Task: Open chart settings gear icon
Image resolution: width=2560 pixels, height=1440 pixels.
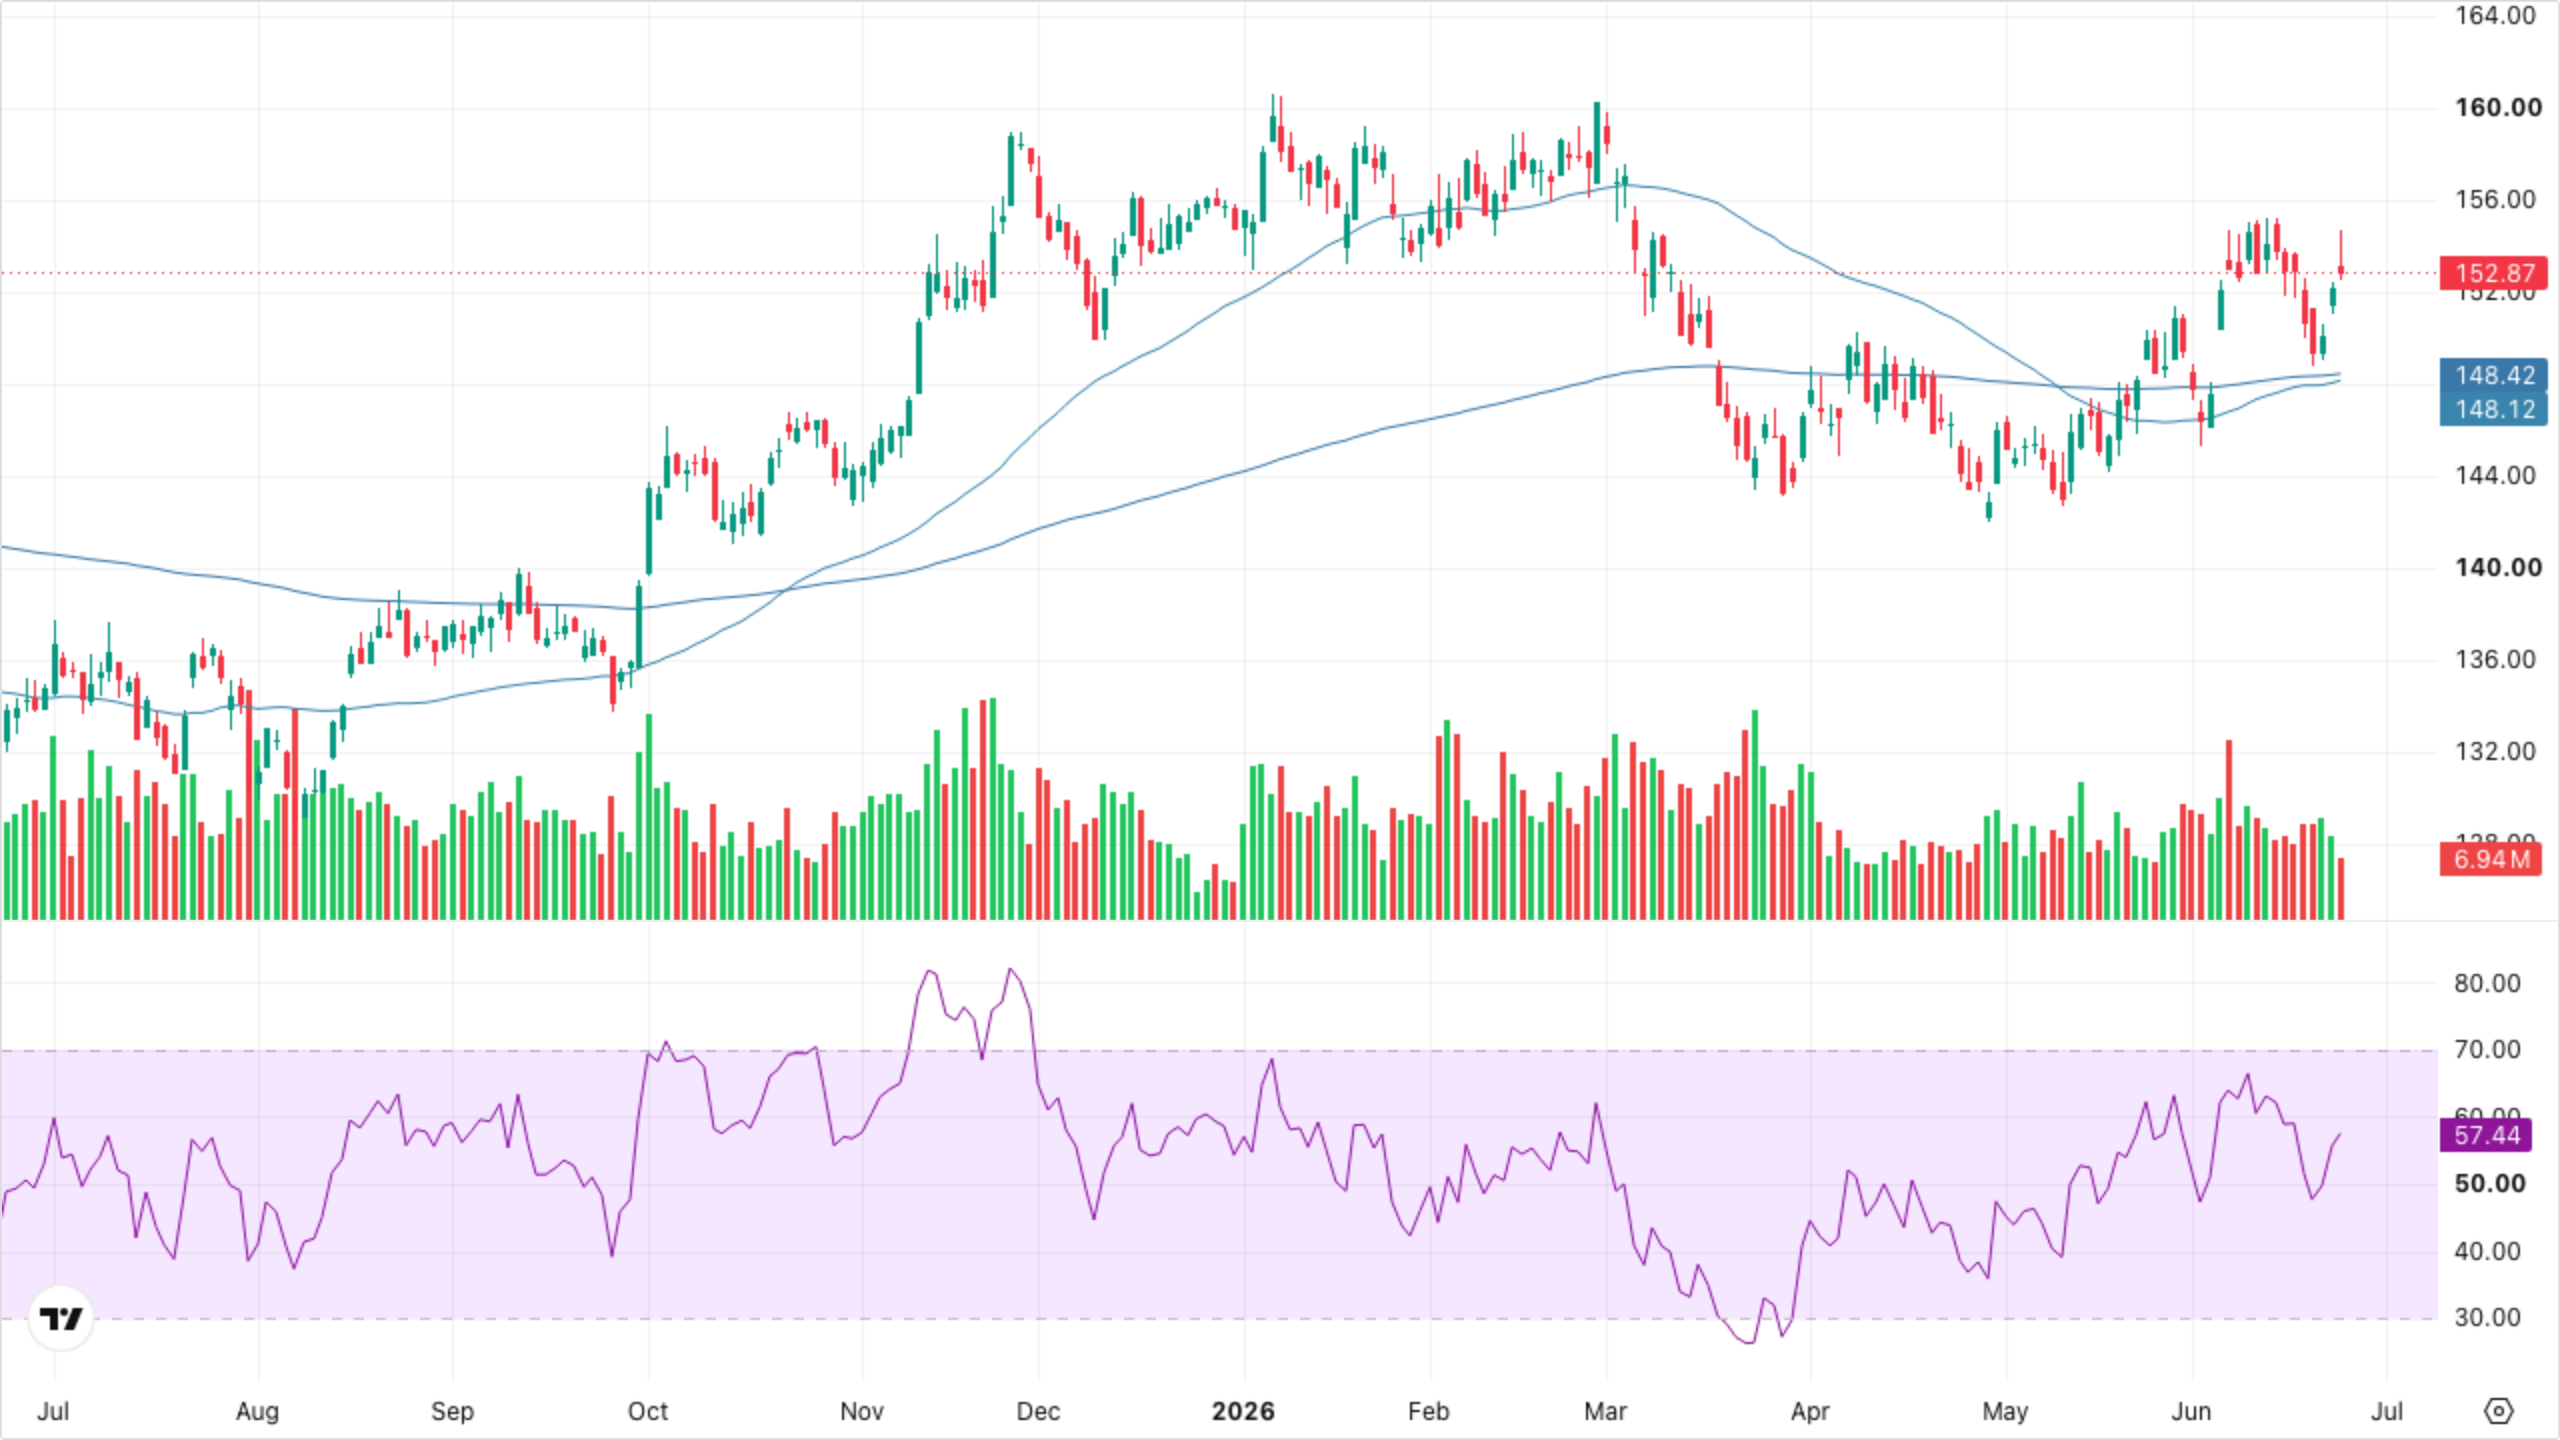Action: coord(2498,1411)
